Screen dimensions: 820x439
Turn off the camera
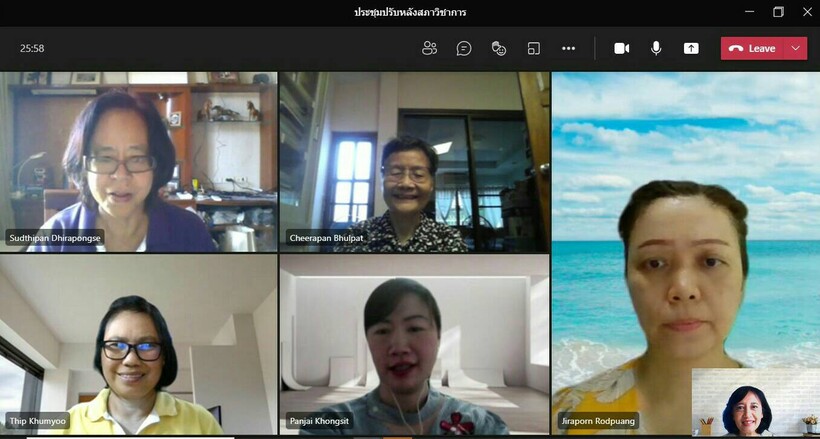(x=621, y=48)
